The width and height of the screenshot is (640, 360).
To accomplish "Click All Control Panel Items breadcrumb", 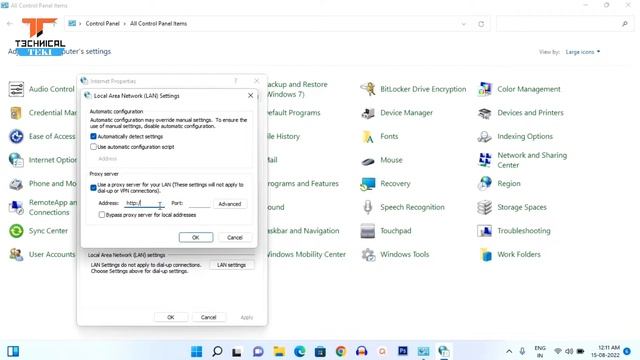I will coord(158,24).
